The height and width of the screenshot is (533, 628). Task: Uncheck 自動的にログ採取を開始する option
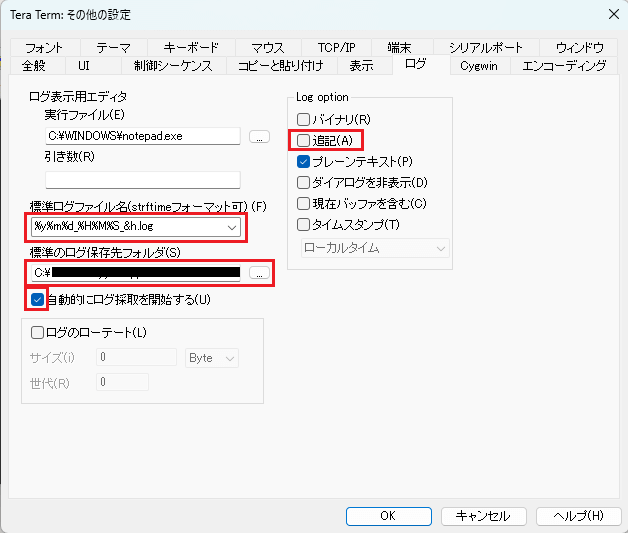point(38,299)
